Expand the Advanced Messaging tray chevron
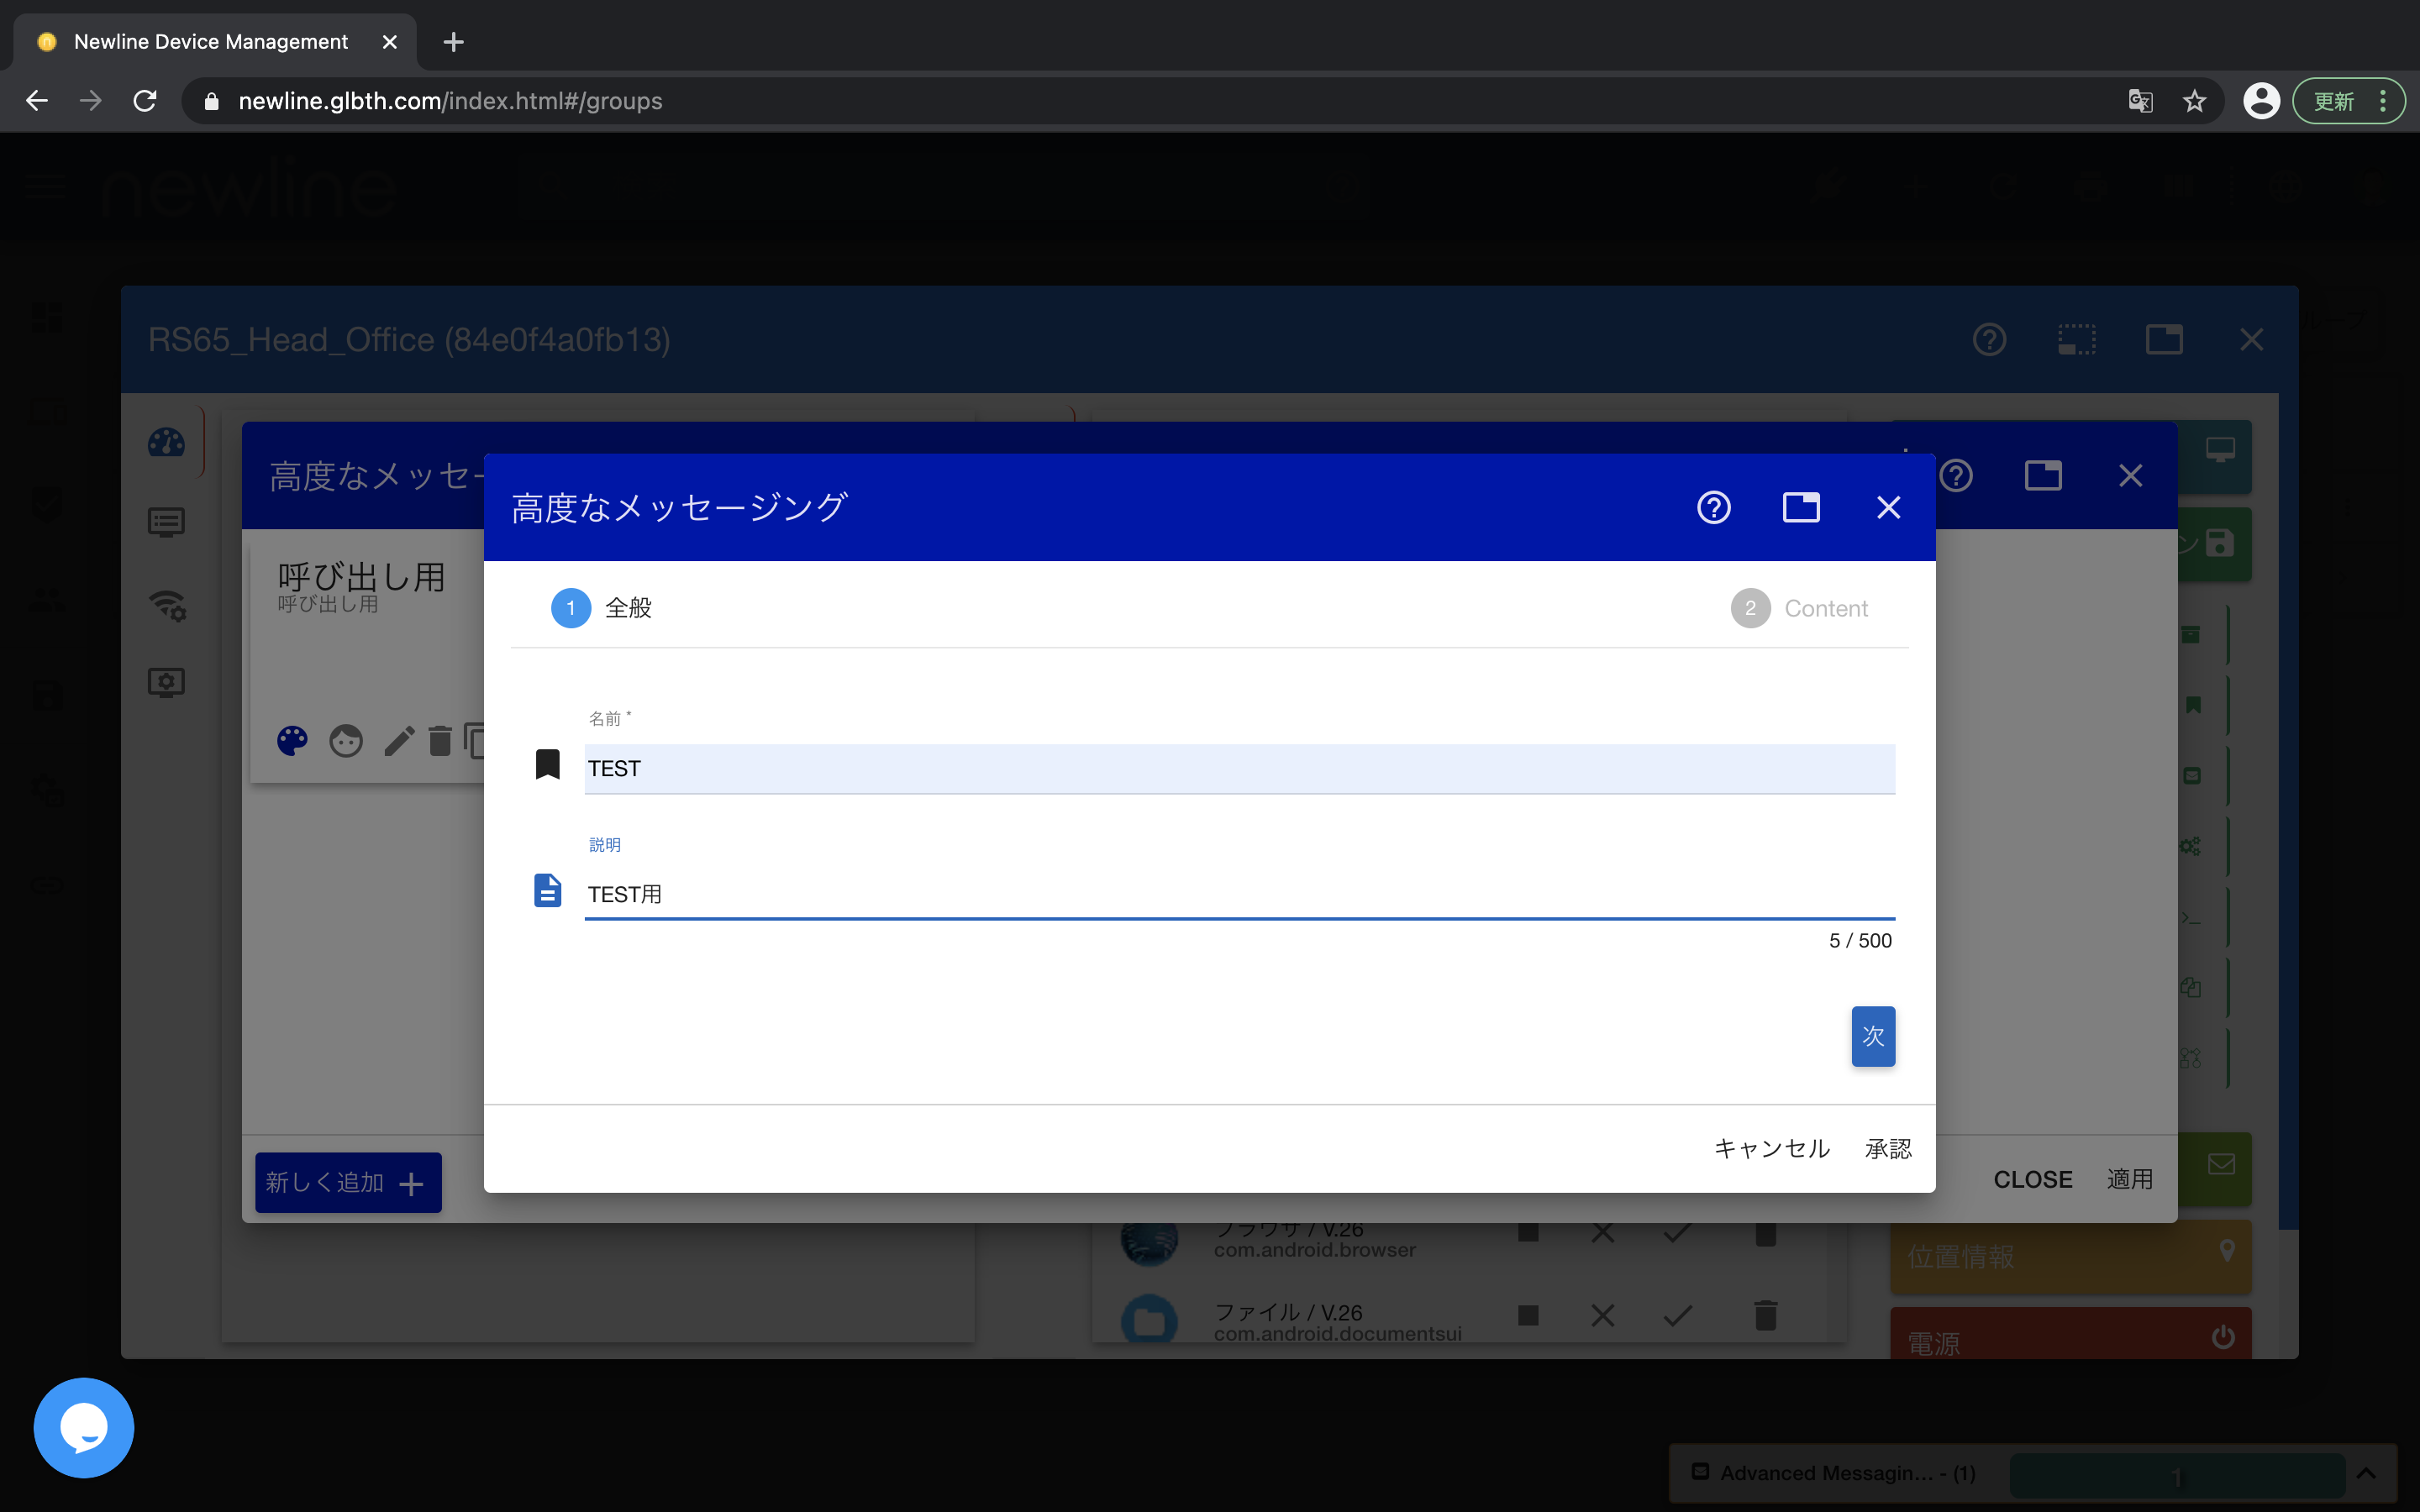The image size is (2420, 1512). [2365, 1473]
